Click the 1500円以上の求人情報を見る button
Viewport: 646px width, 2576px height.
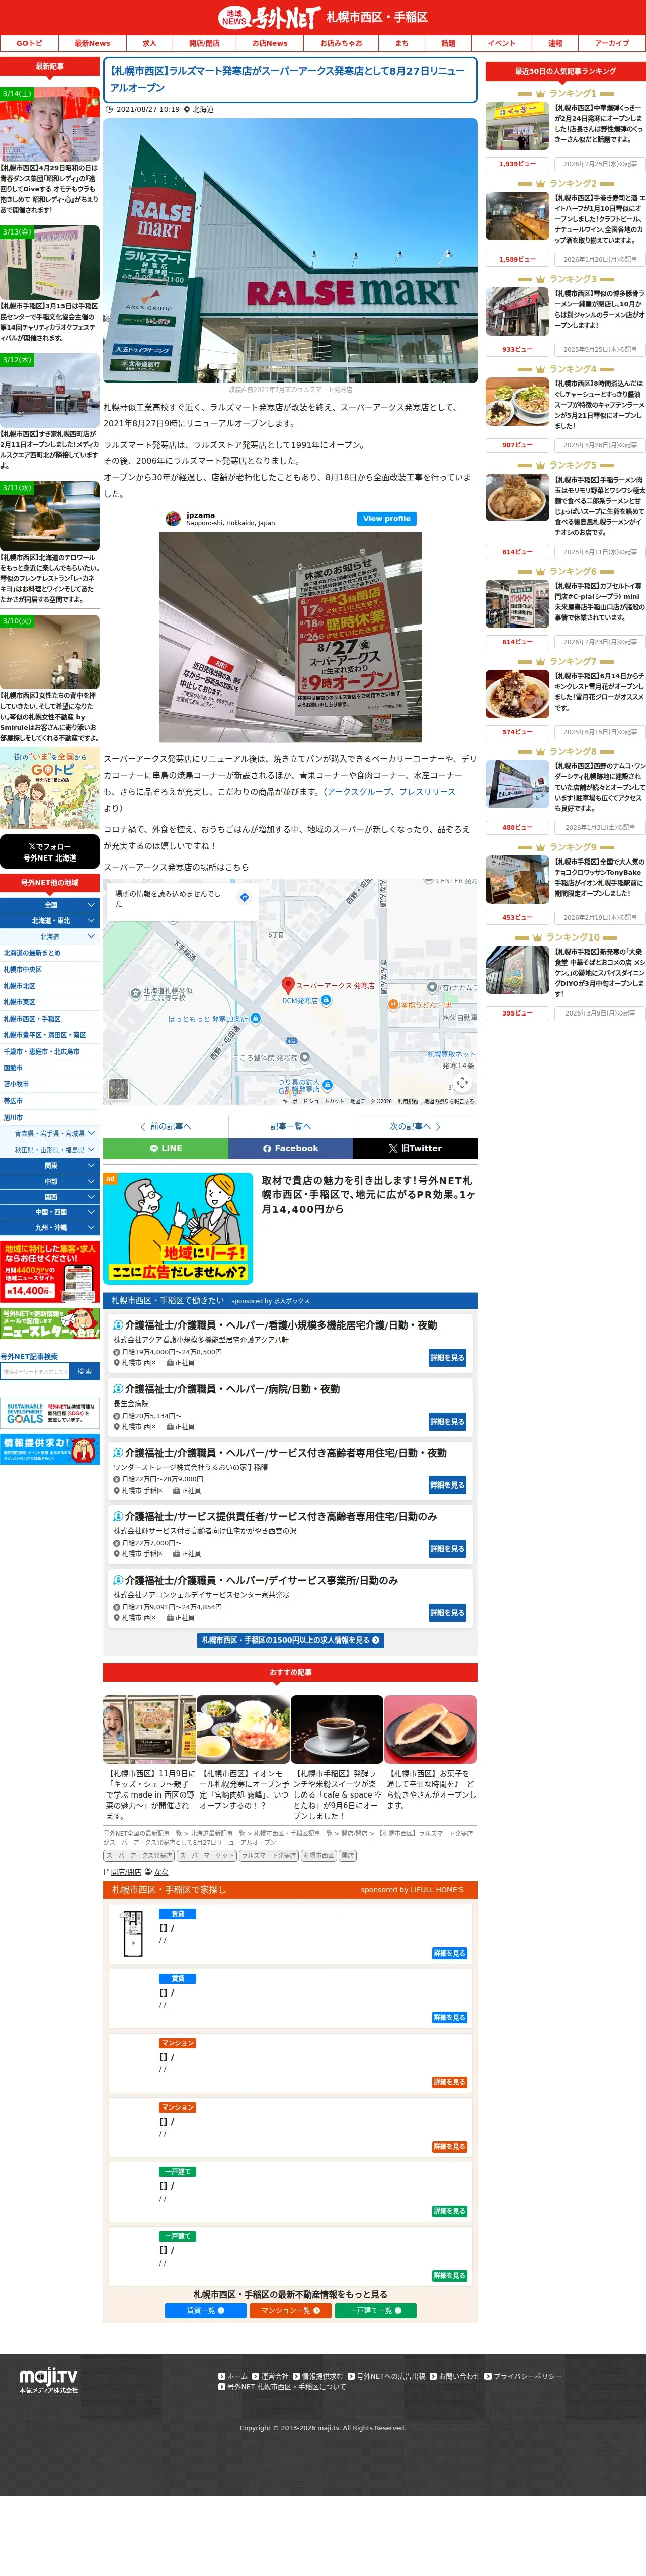[x=290, y=1640]
